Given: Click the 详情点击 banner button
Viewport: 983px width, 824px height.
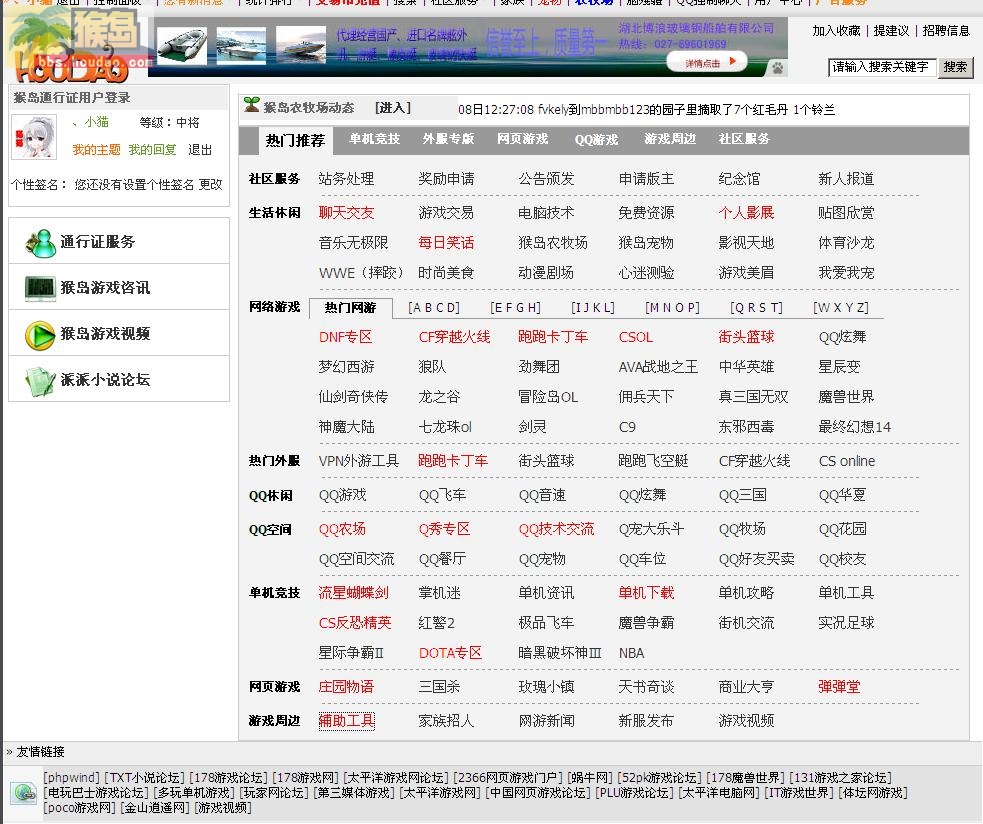Looking at the screenshot, I should coord(707,63).
